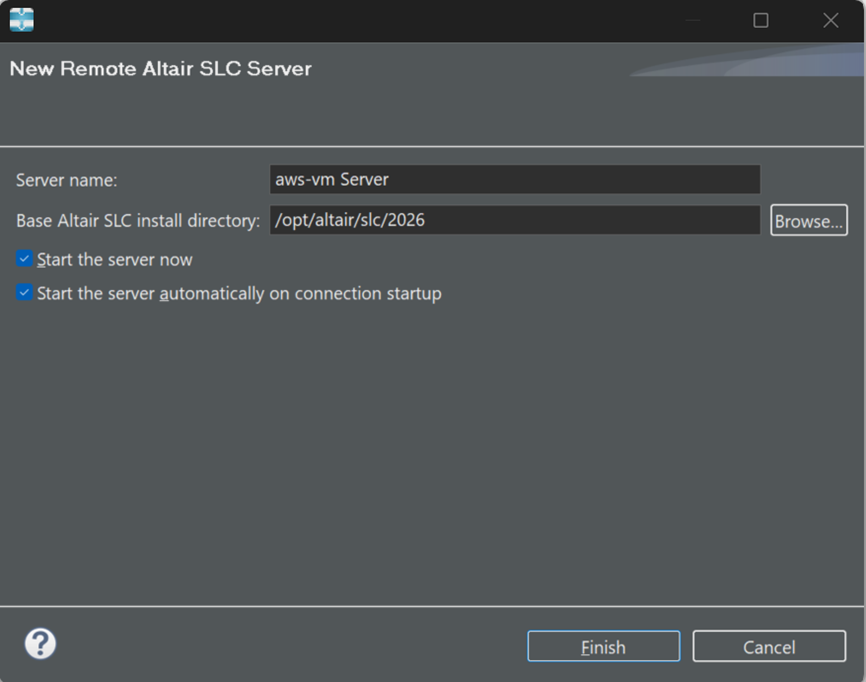Open the Browse... directory picker
Viewport: 866px width, 682px height.
click(x=809, y=220)
